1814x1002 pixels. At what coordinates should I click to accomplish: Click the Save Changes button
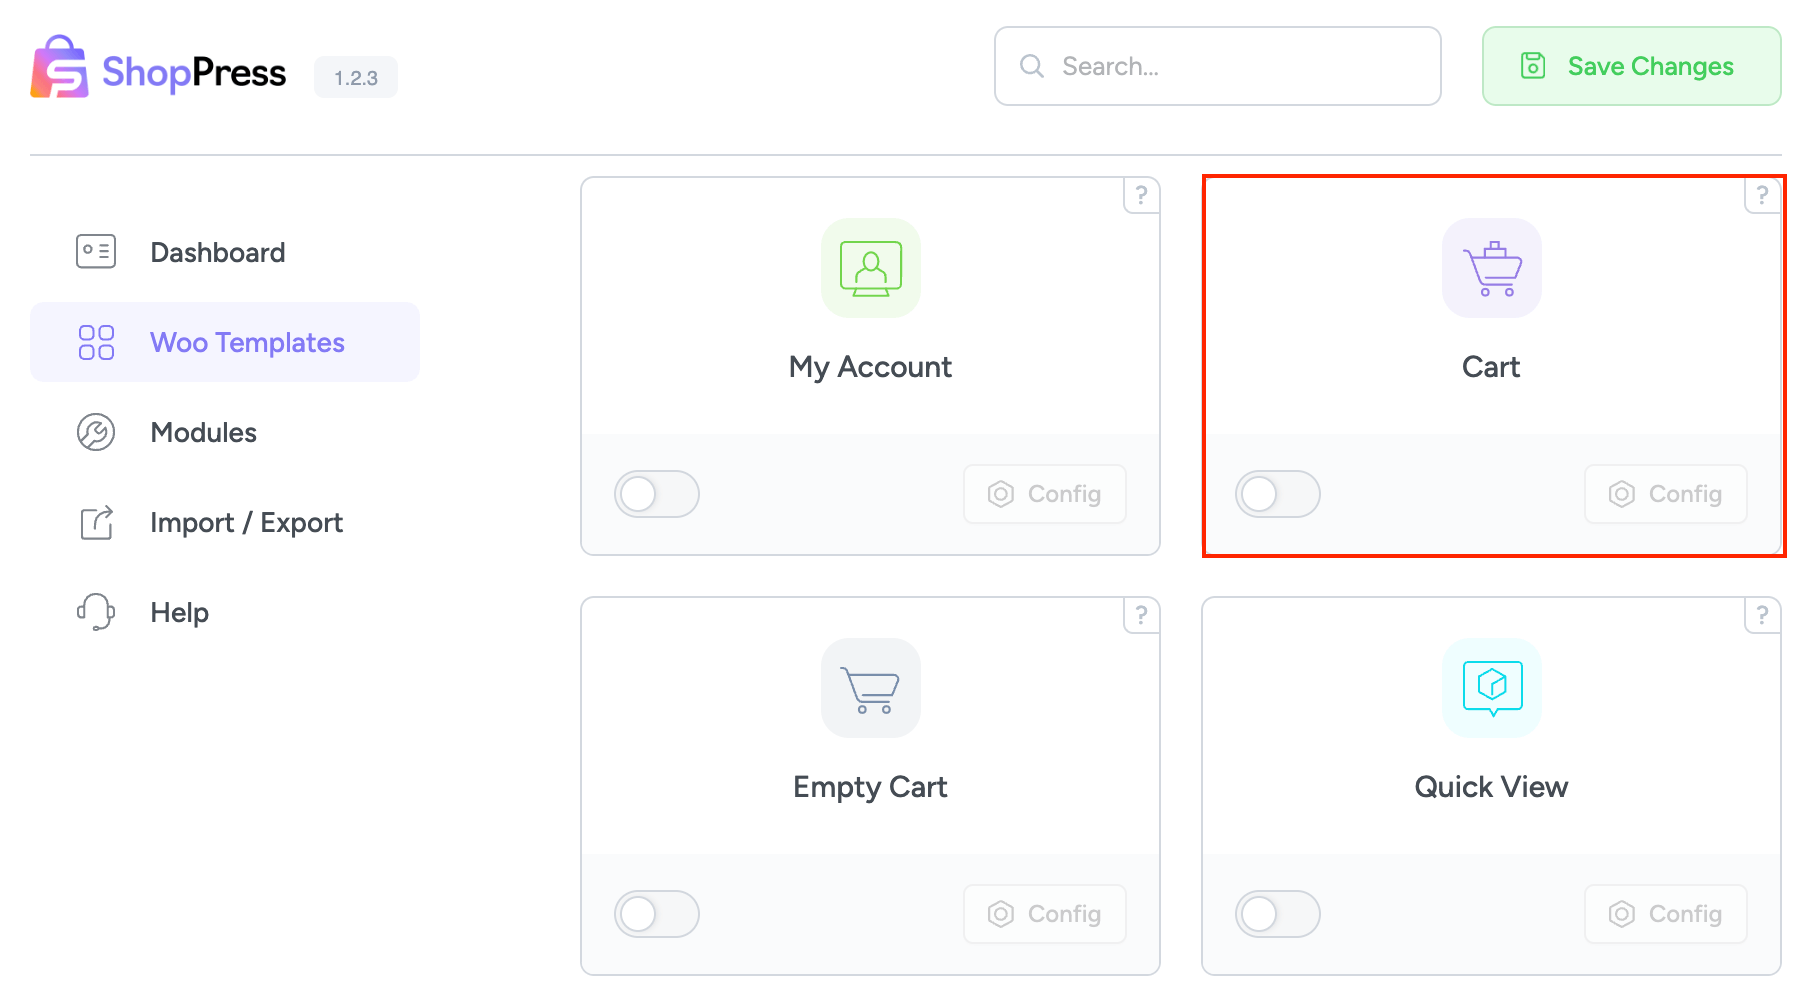[1630, 66]
